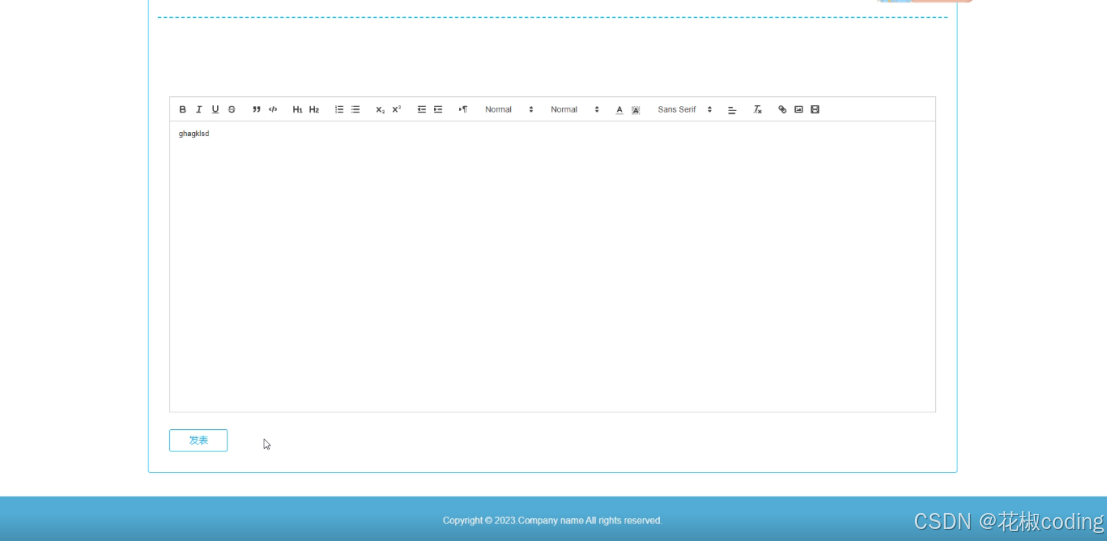Open the text alignment picker

(x=732, y=110)
